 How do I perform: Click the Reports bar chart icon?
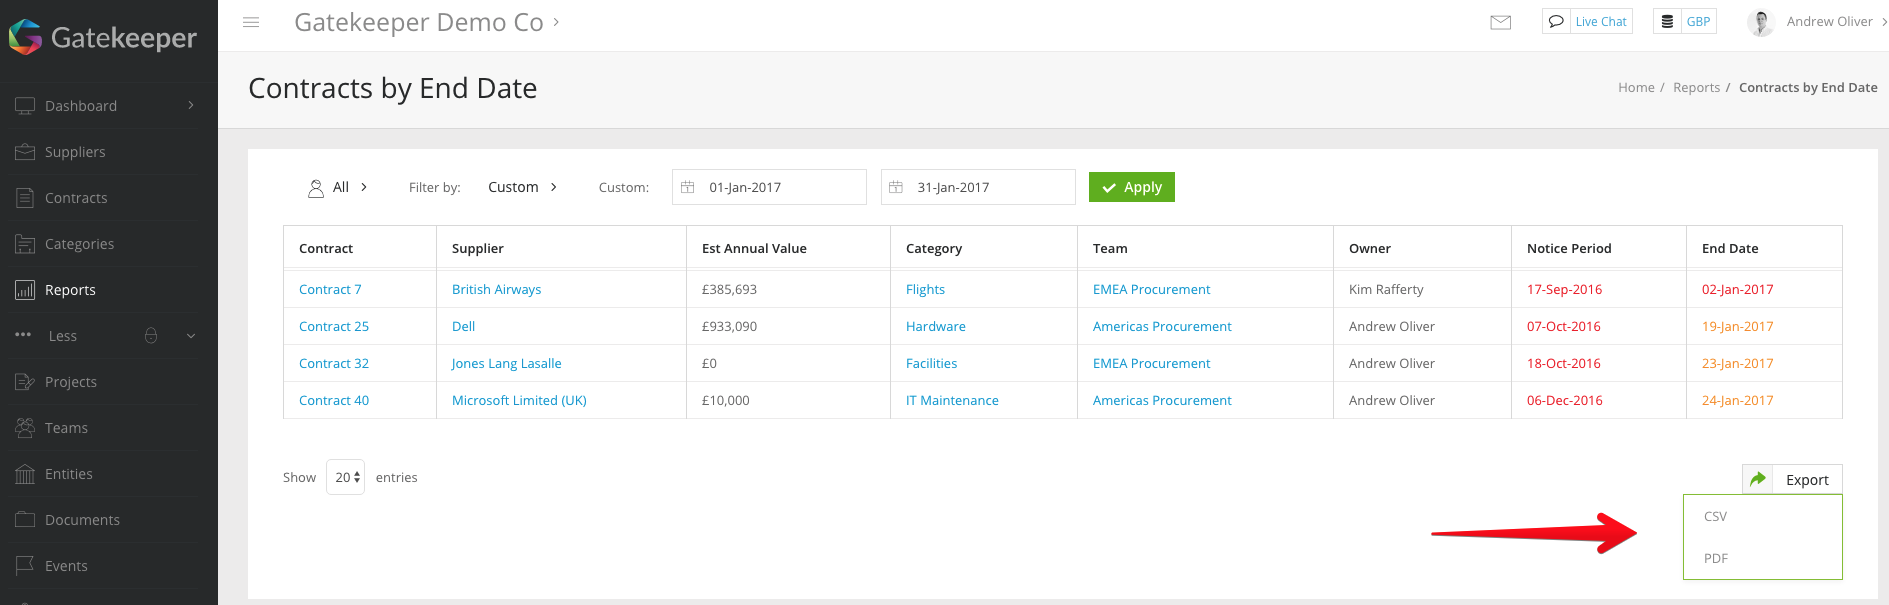(25, 290)
